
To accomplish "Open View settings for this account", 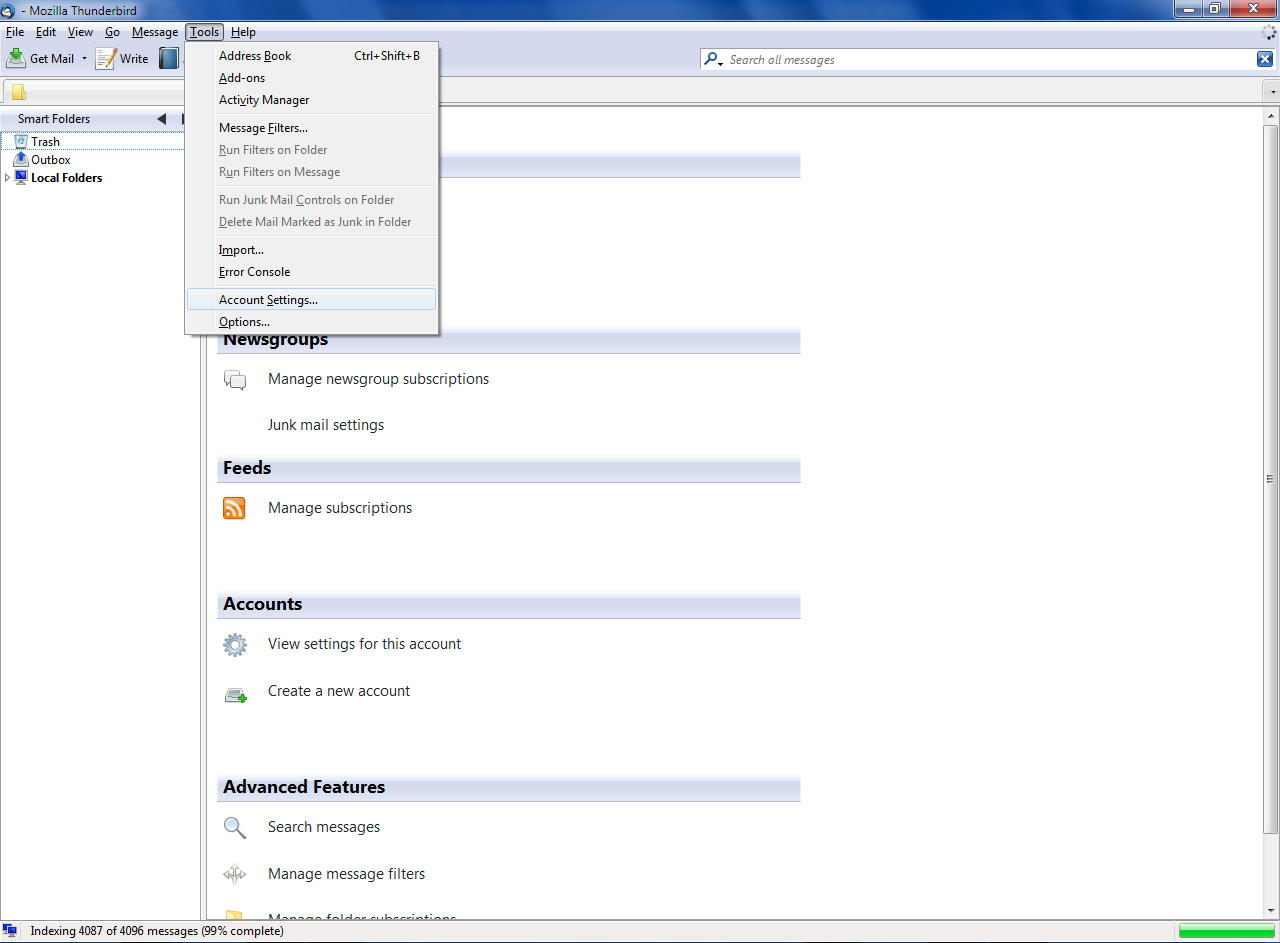I will pos(365,644).
